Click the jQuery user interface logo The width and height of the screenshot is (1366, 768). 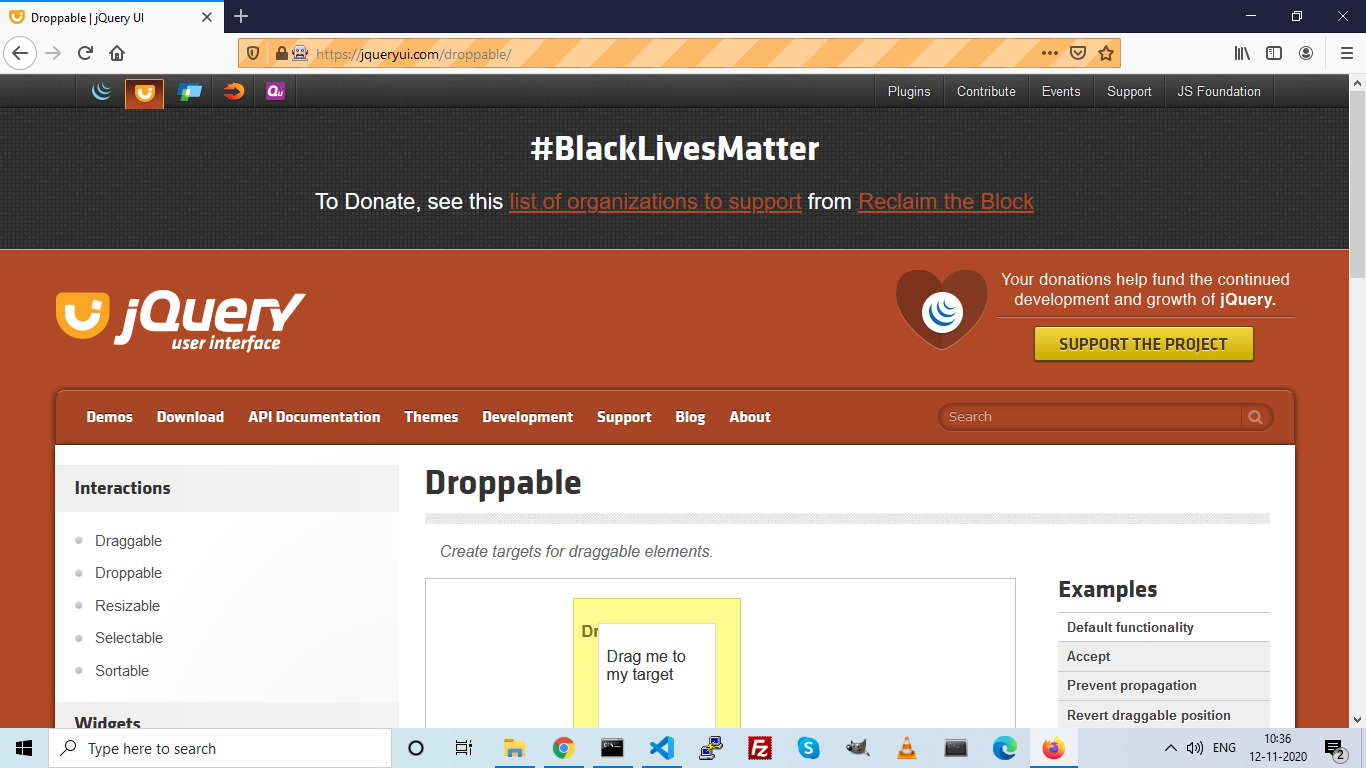[181, 321]
